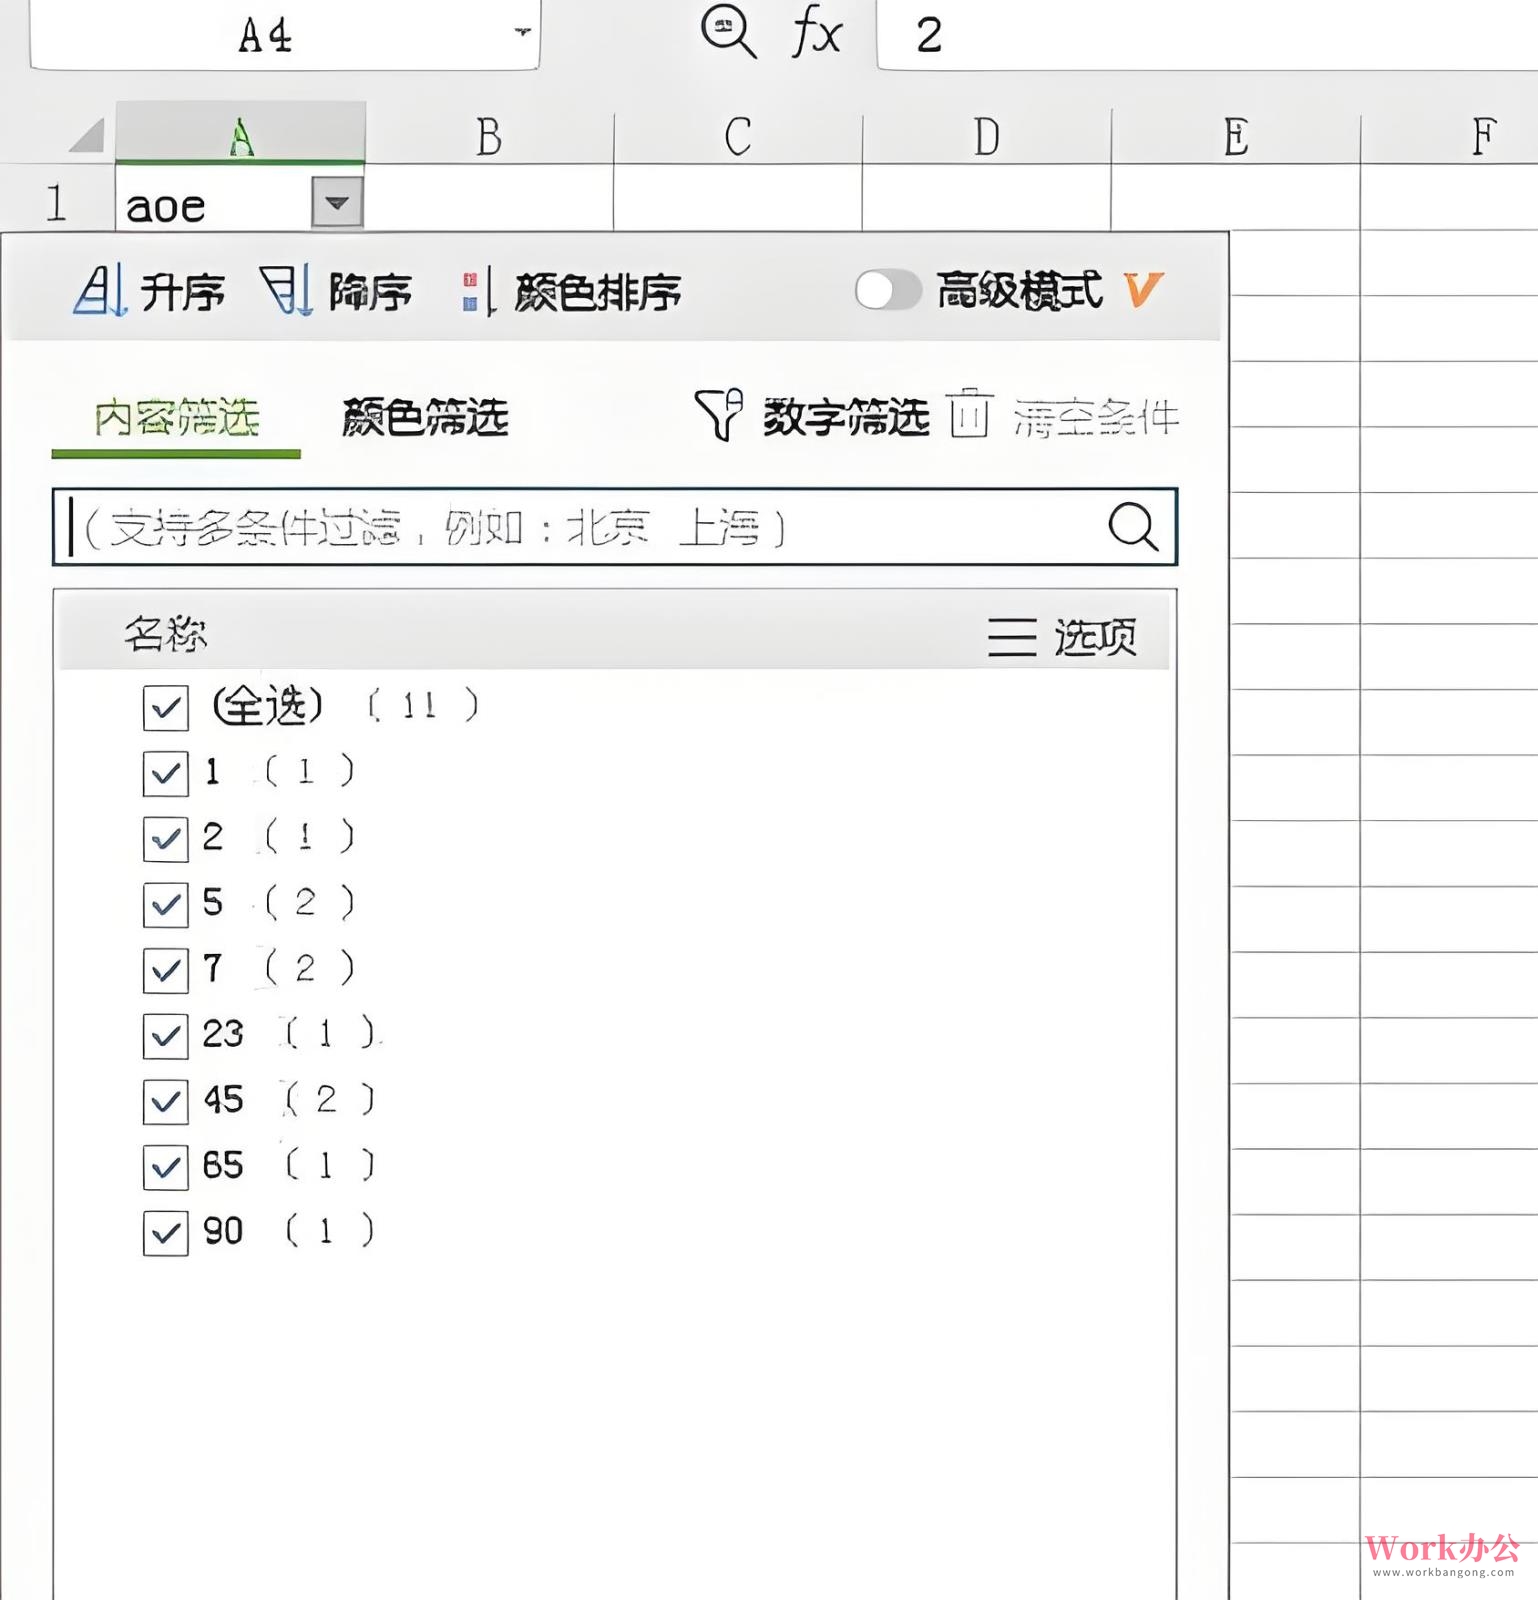Select row 1 header
This screenshot has height=1600, width=1538.
tap(56, 202)
